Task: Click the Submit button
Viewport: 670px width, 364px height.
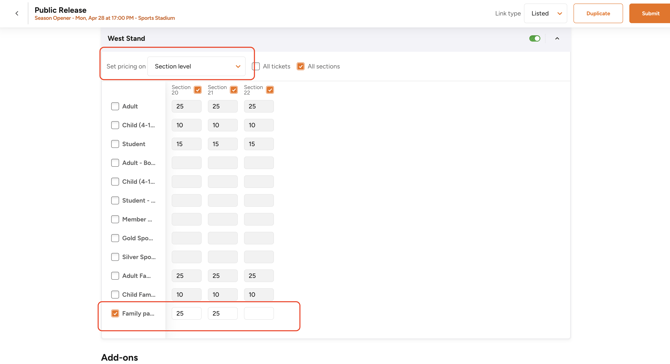Action: pyautogui.click(x=650, y=13)
